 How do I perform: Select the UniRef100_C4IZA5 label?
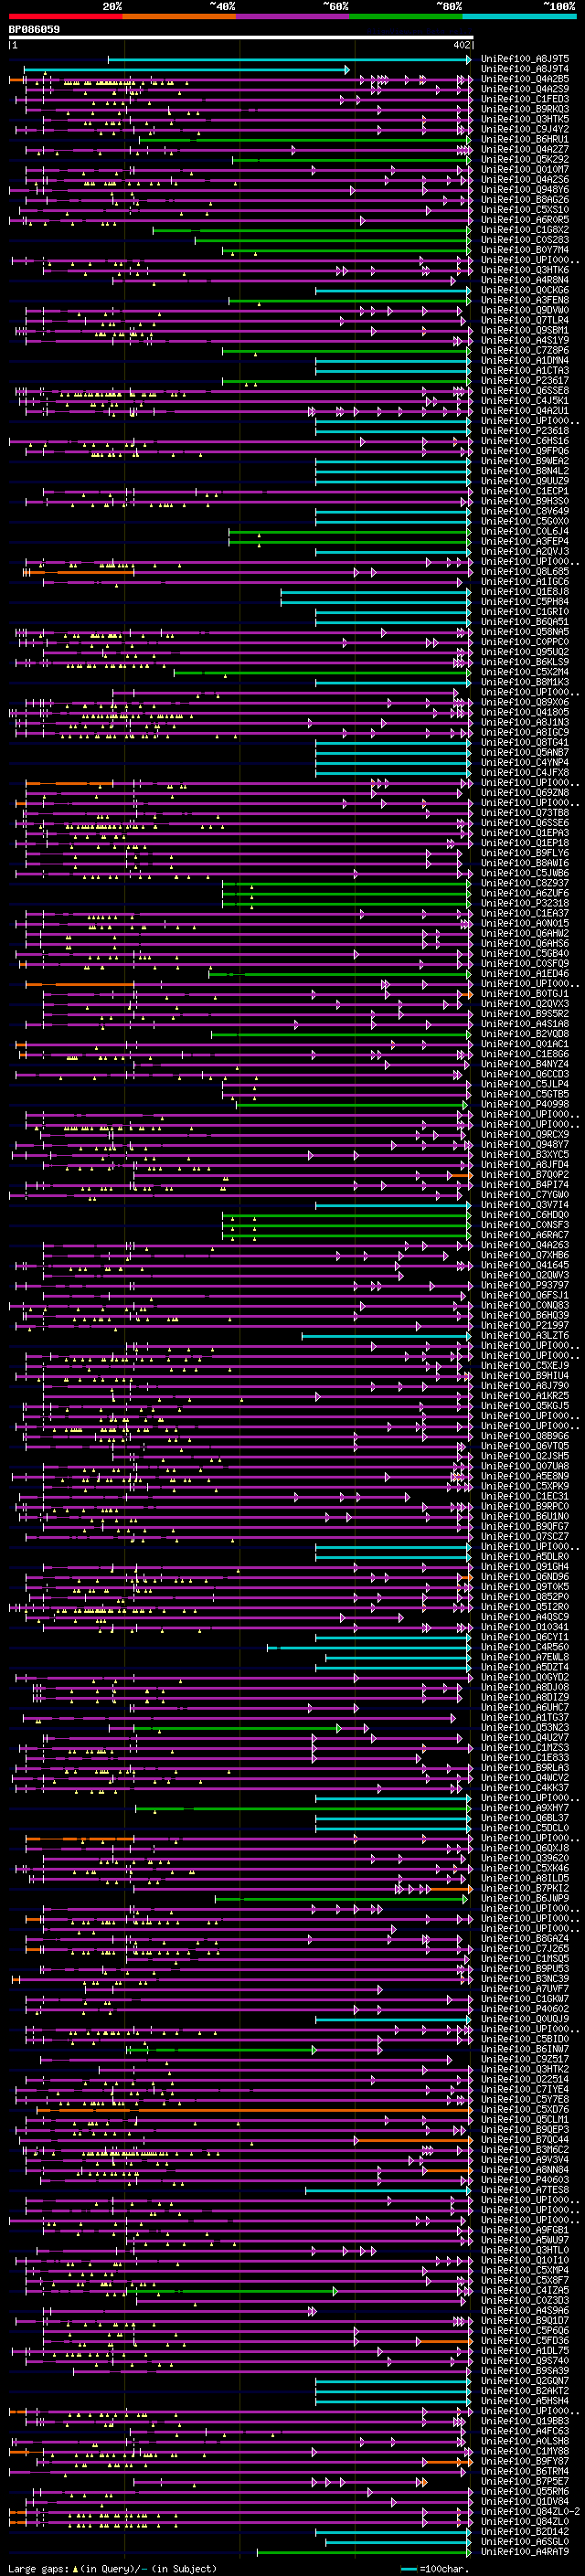pos(524,2290)
